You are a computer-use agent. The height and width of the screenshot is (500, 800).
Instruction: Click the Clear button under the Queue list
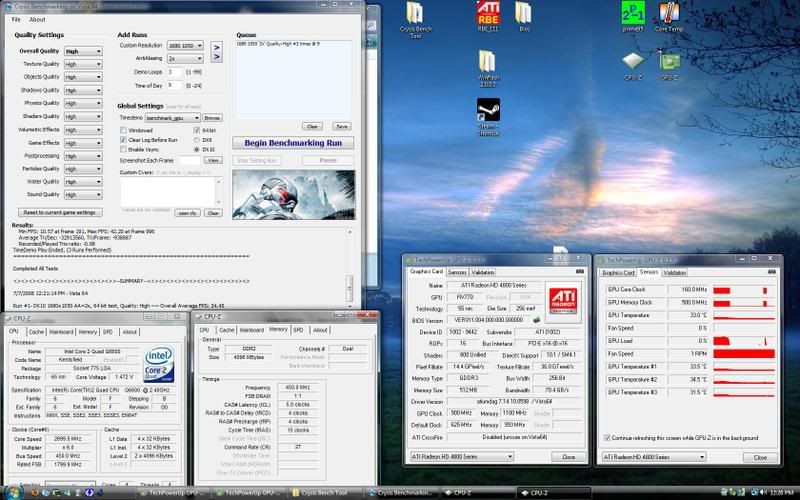(x=312, y=126)
